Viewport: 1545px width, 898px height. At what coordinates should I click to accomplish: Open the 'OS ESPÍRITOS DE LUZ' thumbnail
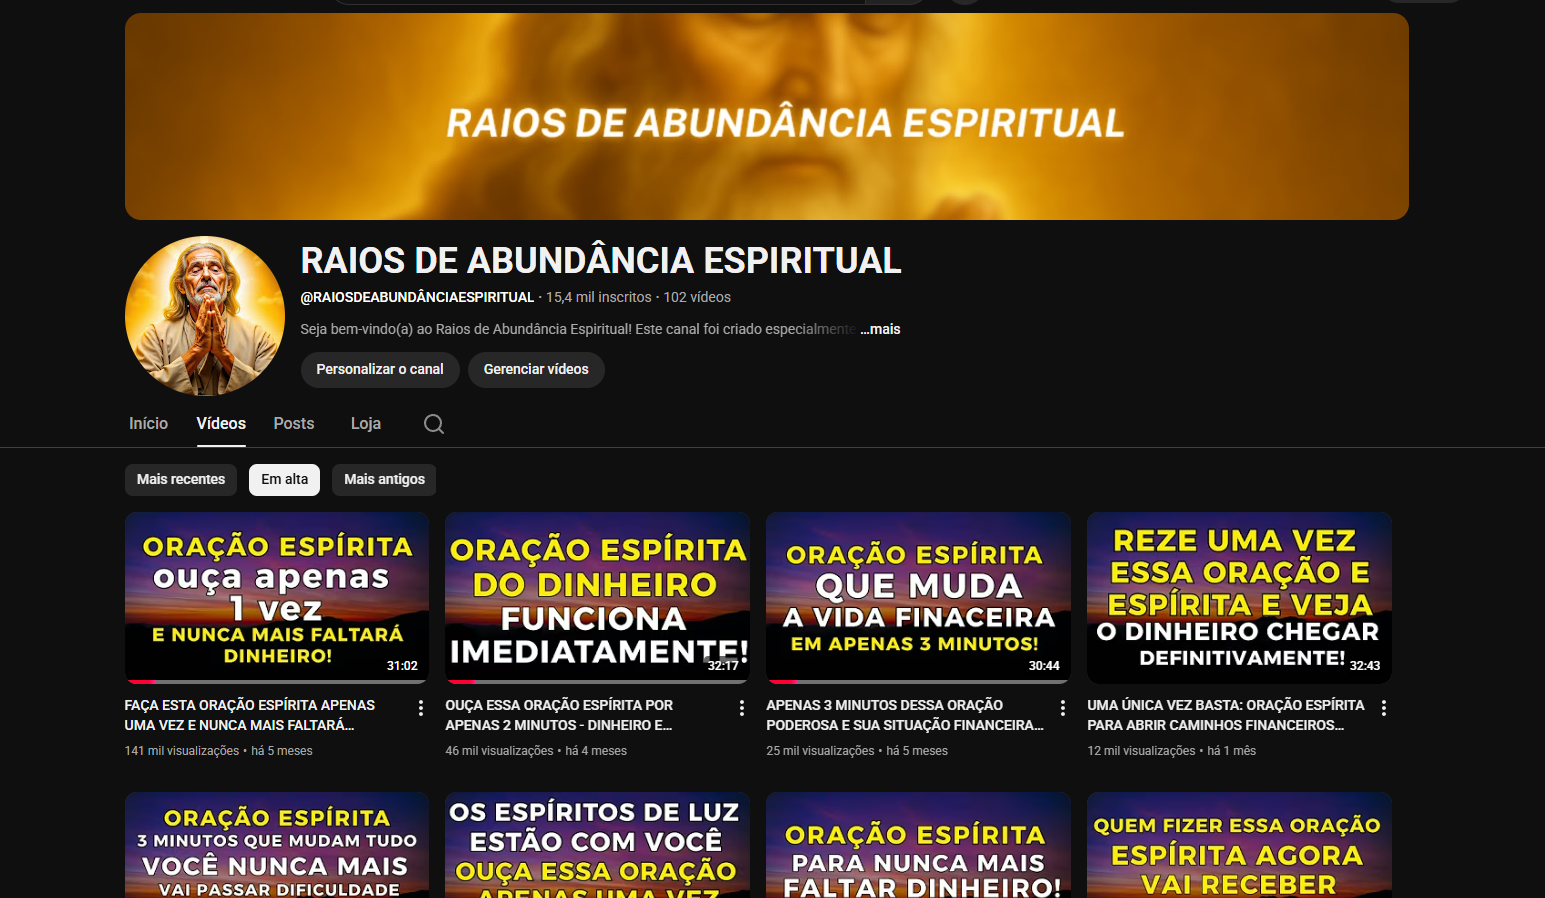(598, 845)
